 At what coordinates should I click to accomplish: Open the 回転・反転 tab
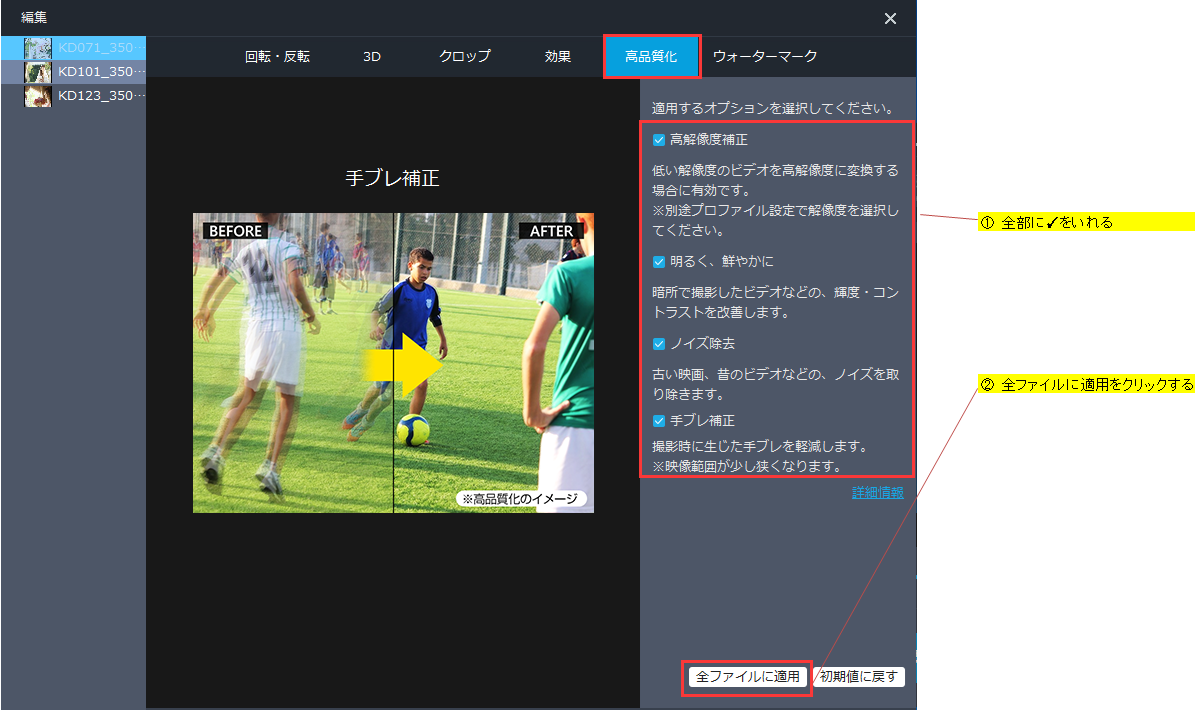point(277,57)
